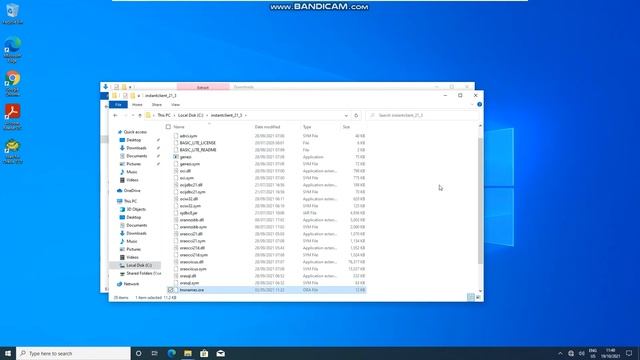The height and width of the screenshot is (360, 640).
Task: Open the File ribbon tab
Action: 118,105
